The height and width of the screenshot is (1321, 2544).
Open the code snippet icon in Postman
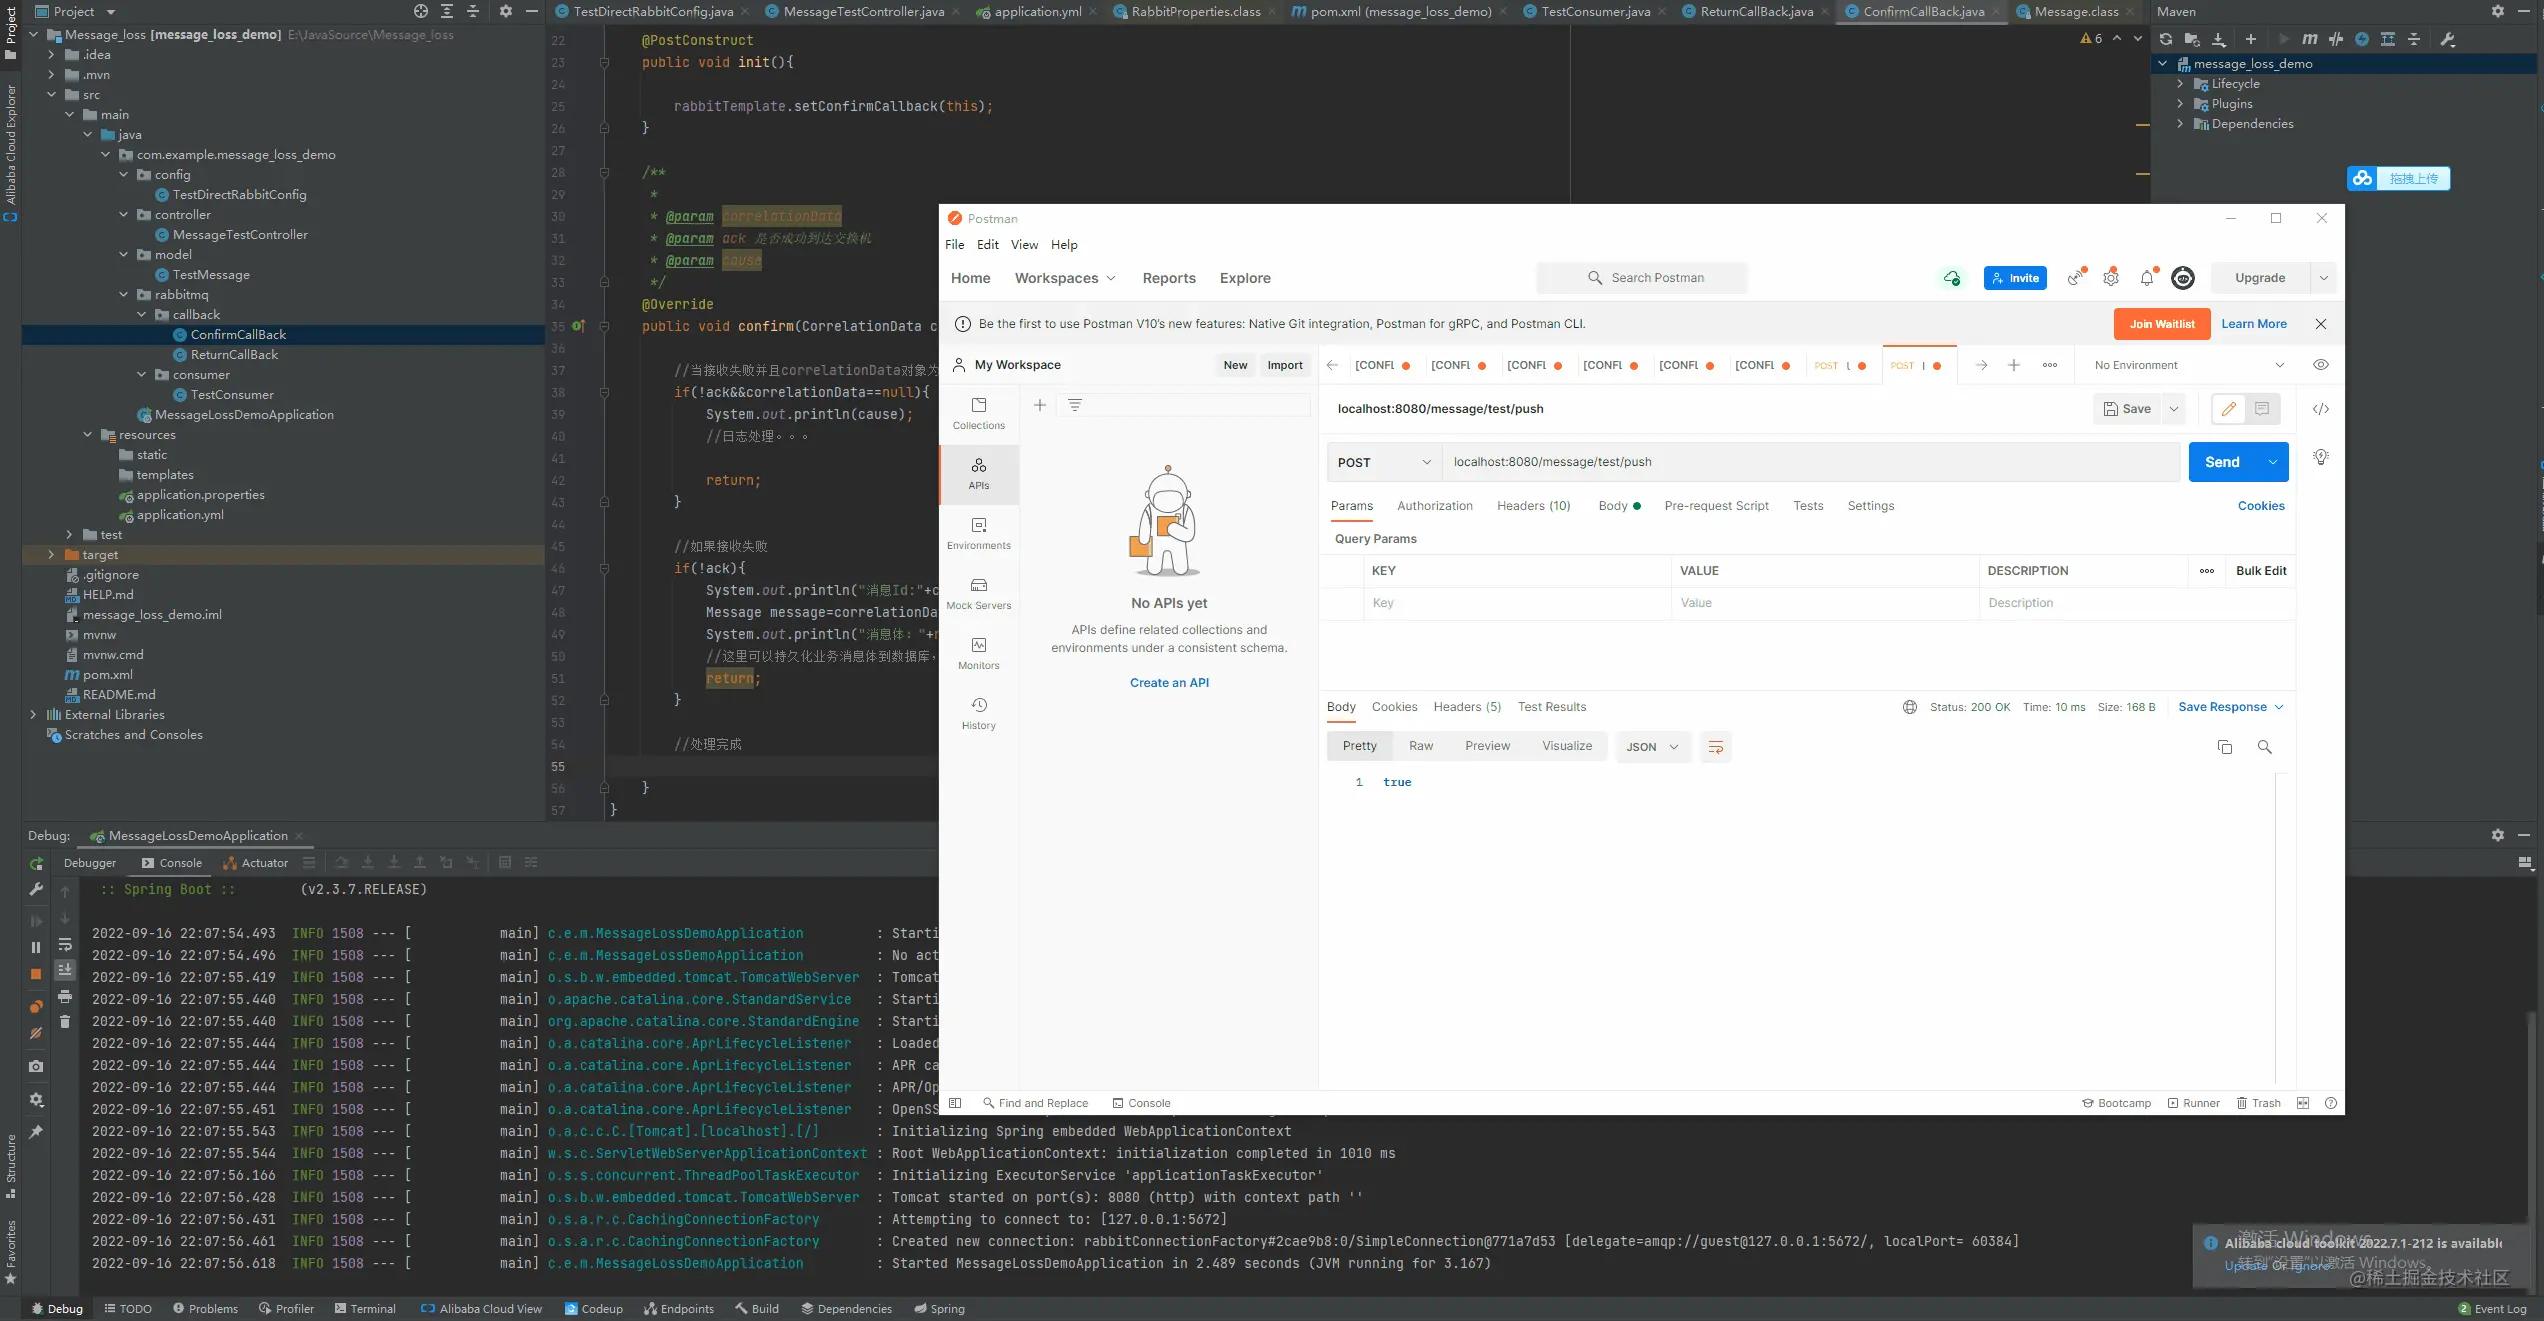2320,409
